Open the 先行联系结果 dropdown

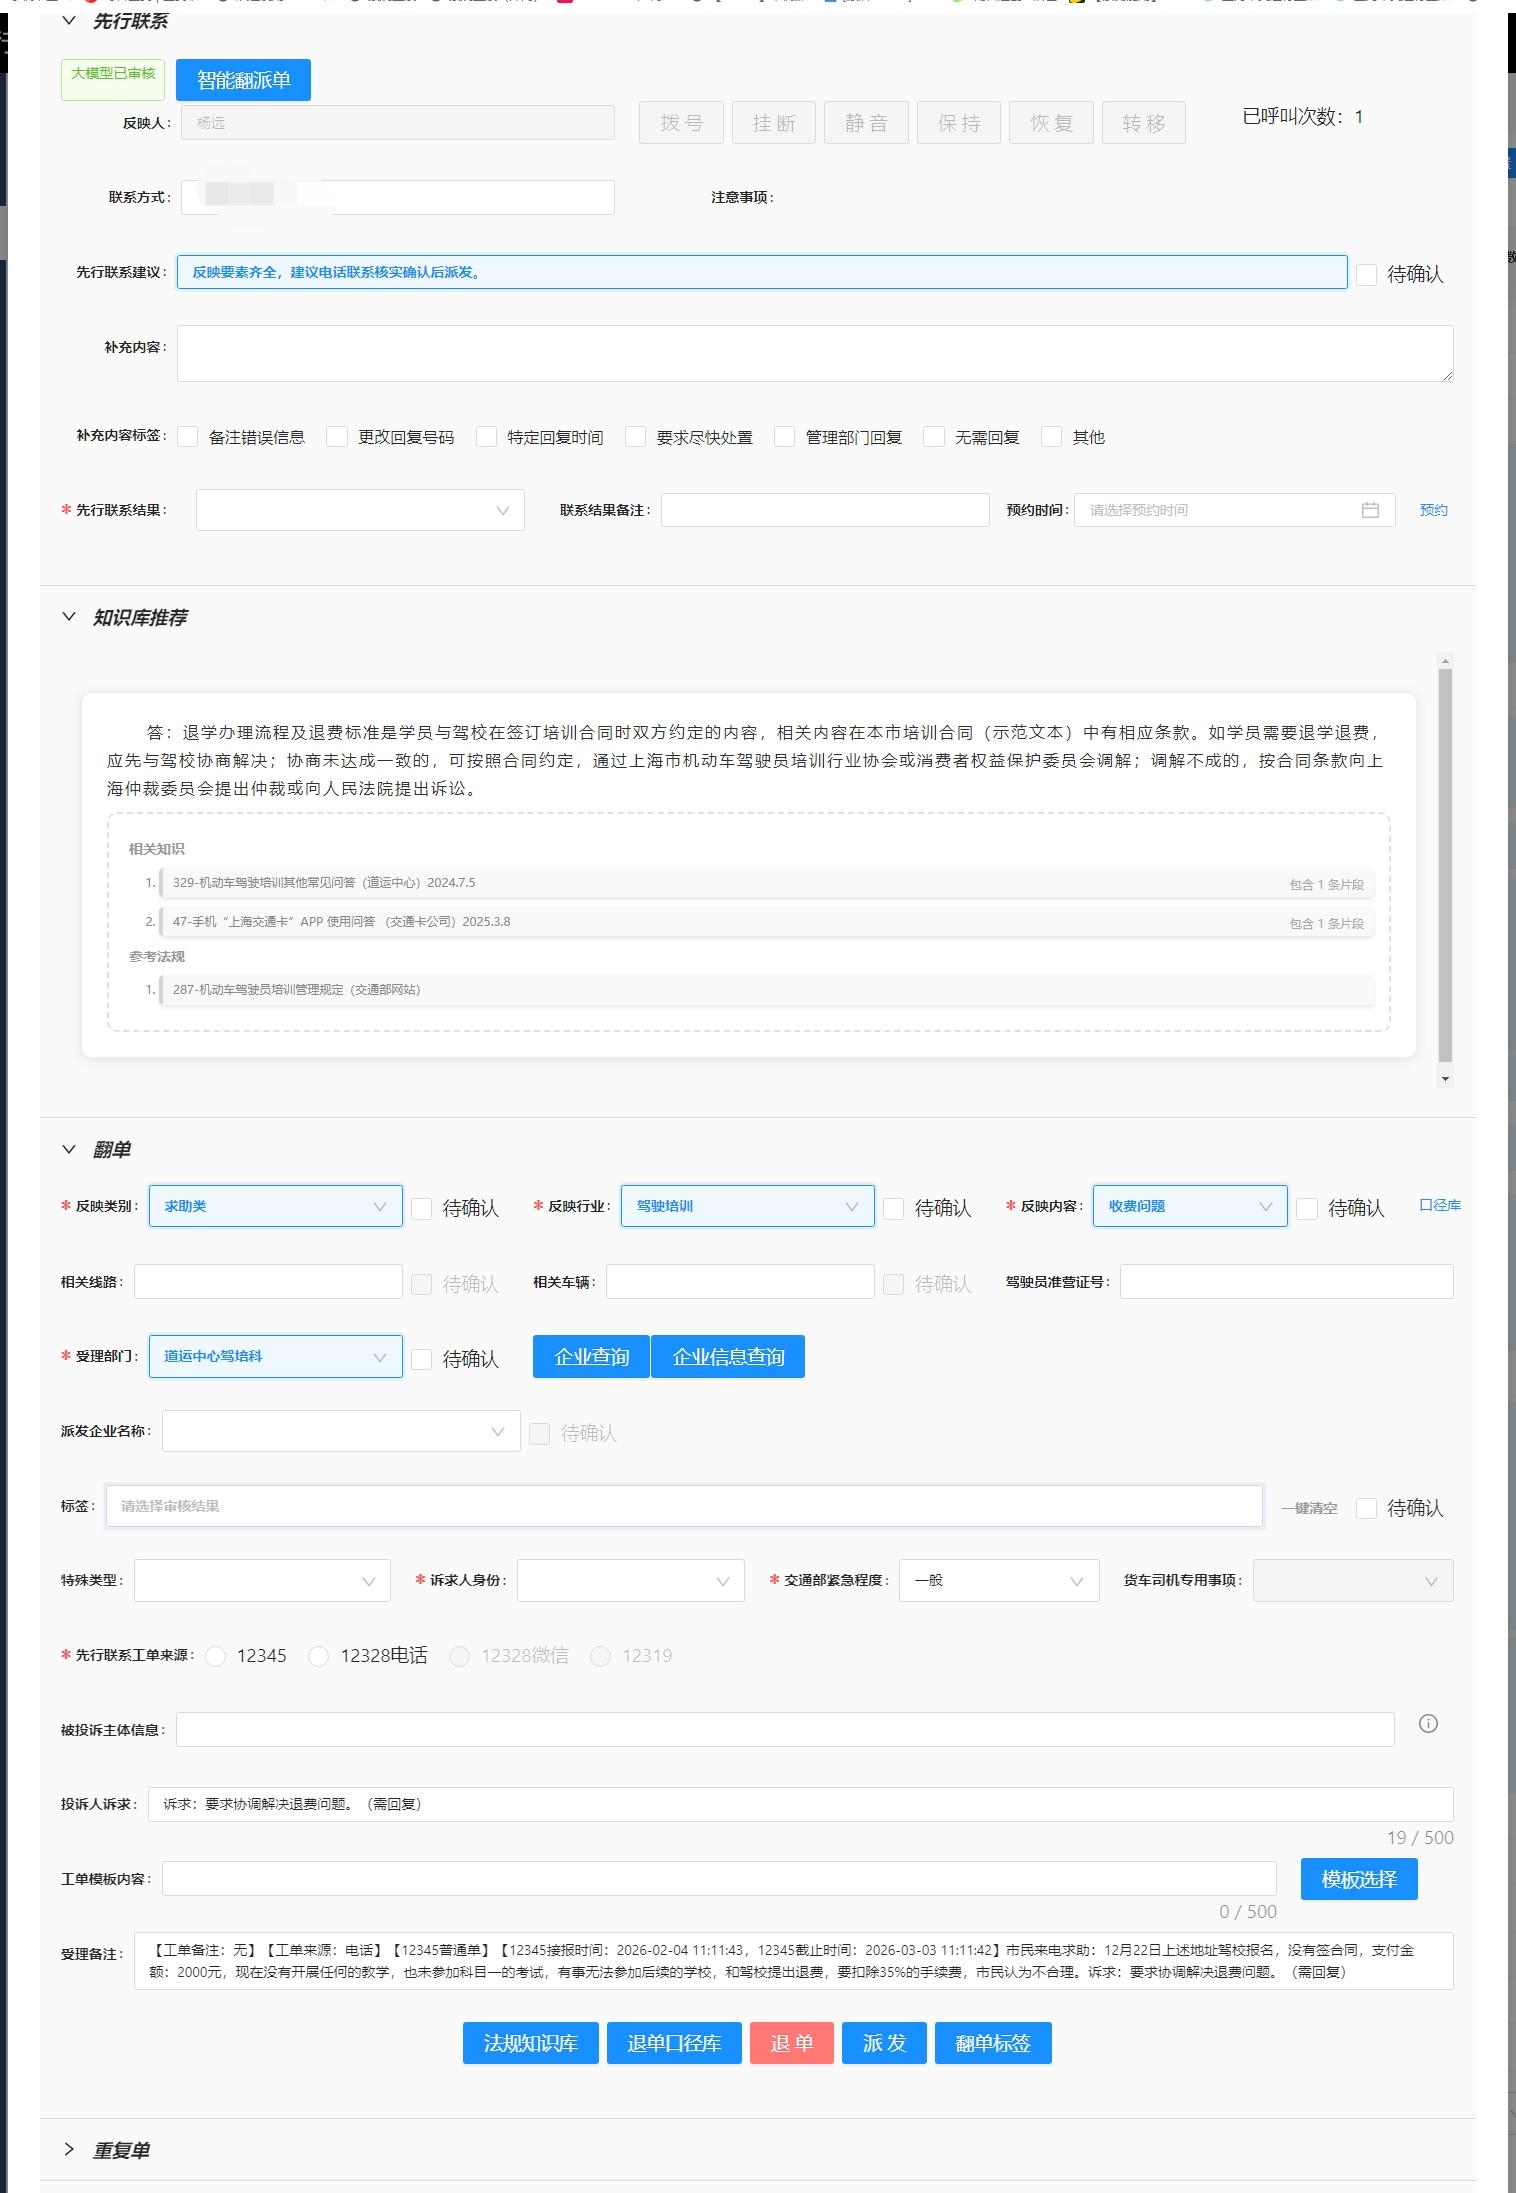(360, 510)
